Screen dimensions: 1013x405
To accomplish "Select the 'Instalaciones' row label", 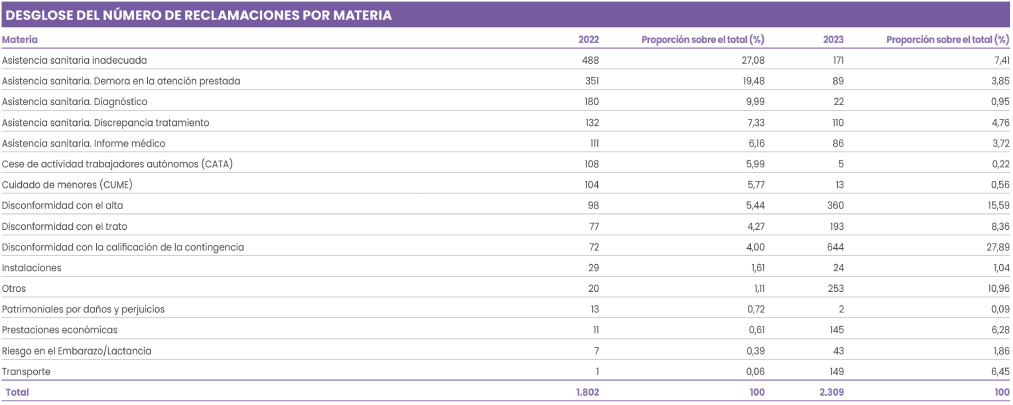I will [32, 268].
